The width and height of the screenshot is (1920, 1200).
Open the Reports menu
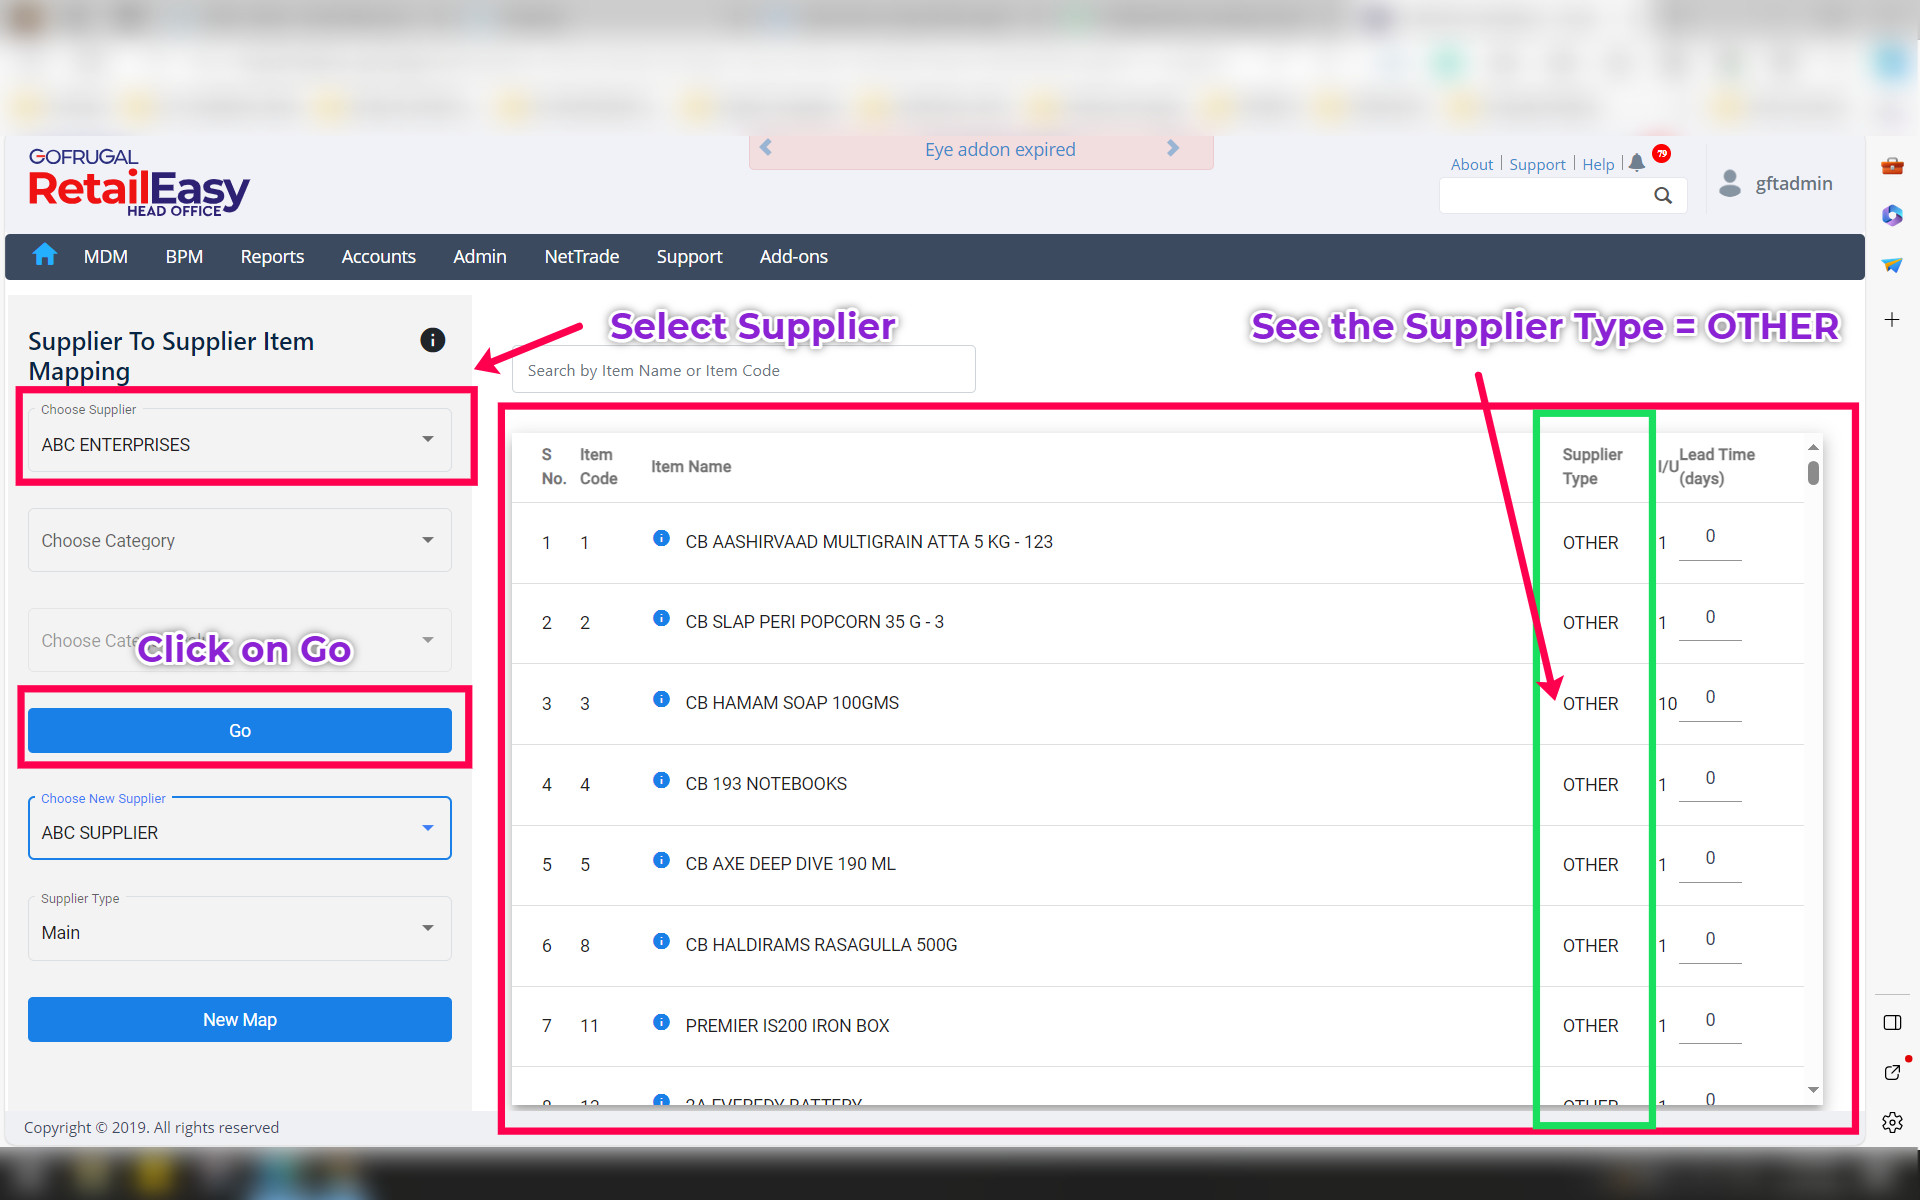click(272, 257)
